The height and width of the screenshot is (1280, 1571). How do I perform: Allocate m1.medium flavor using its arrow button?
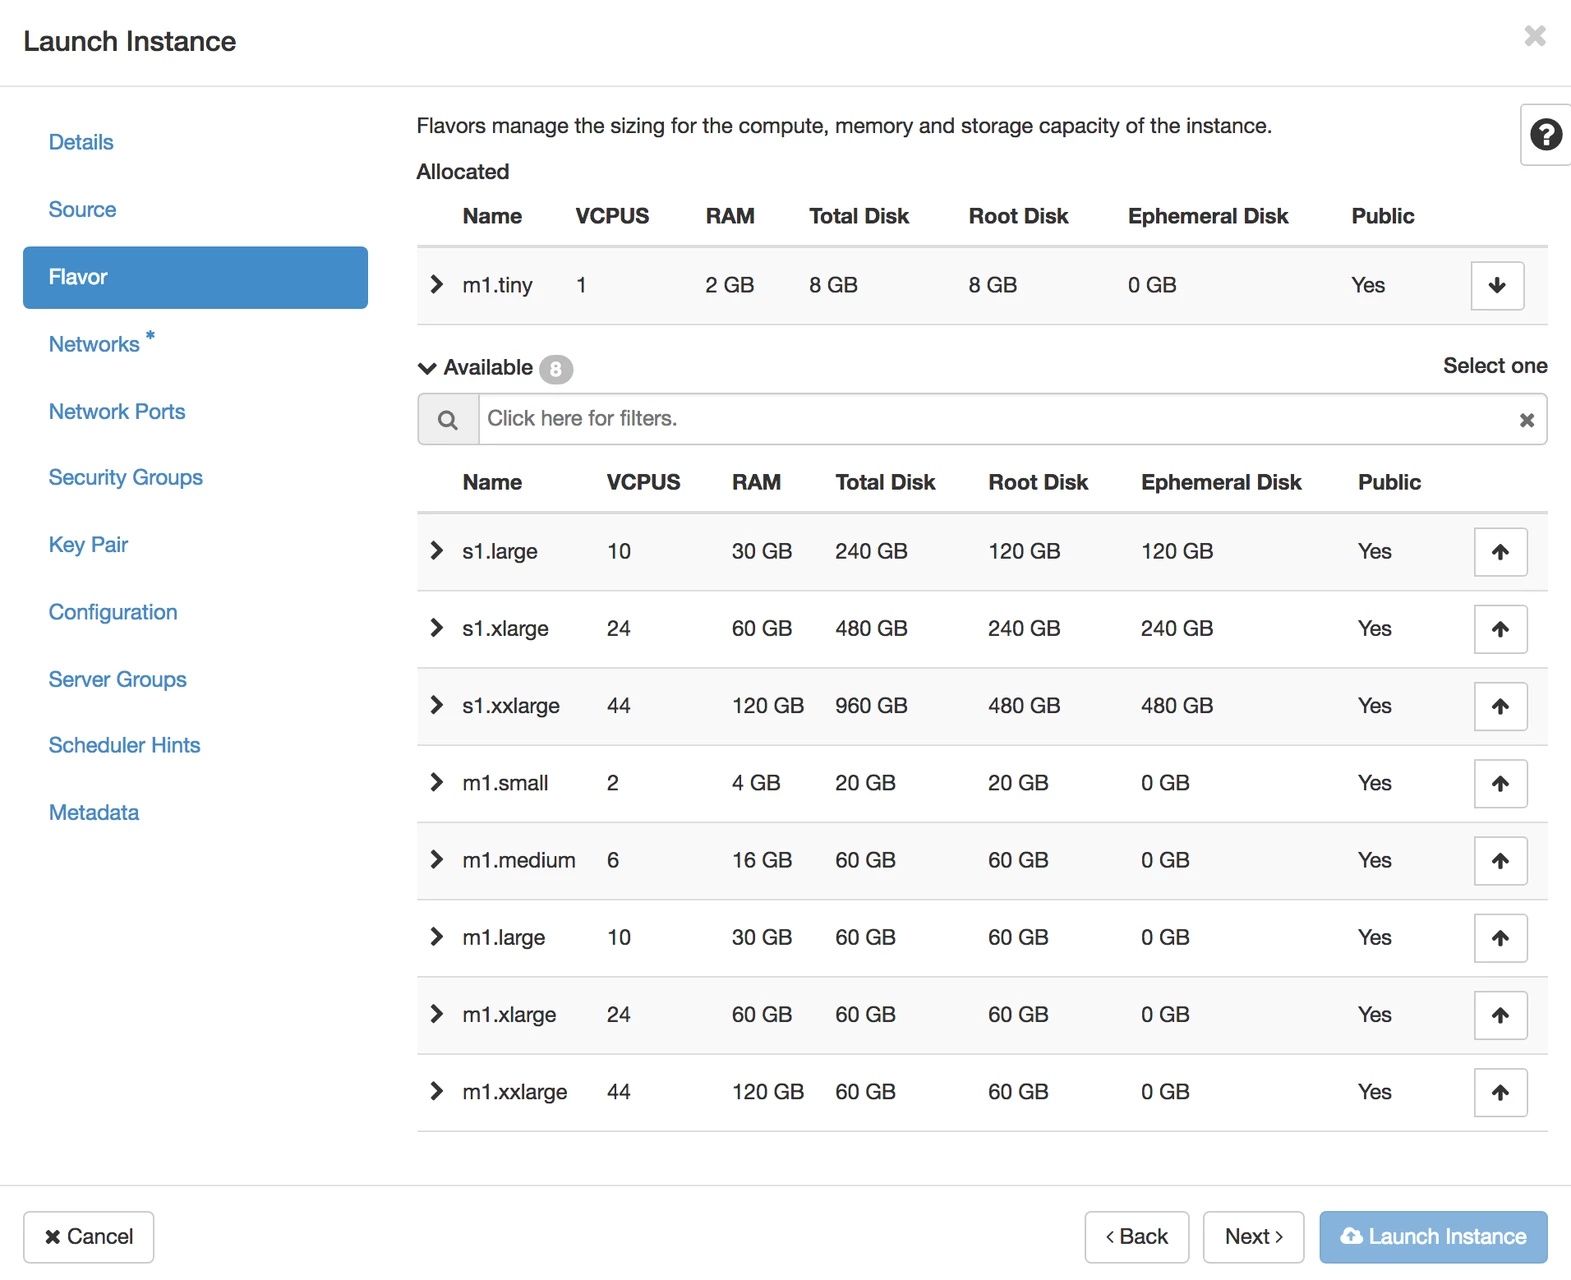pos(1499,861)
